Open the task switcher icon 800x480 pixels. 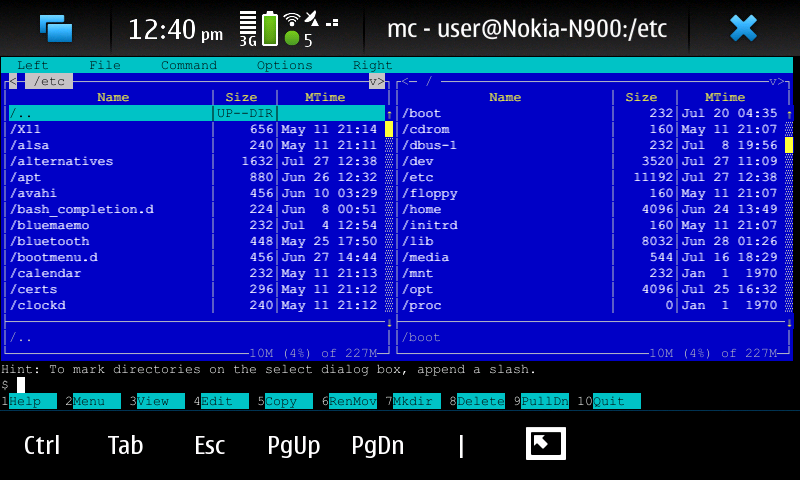coord(56,28)
